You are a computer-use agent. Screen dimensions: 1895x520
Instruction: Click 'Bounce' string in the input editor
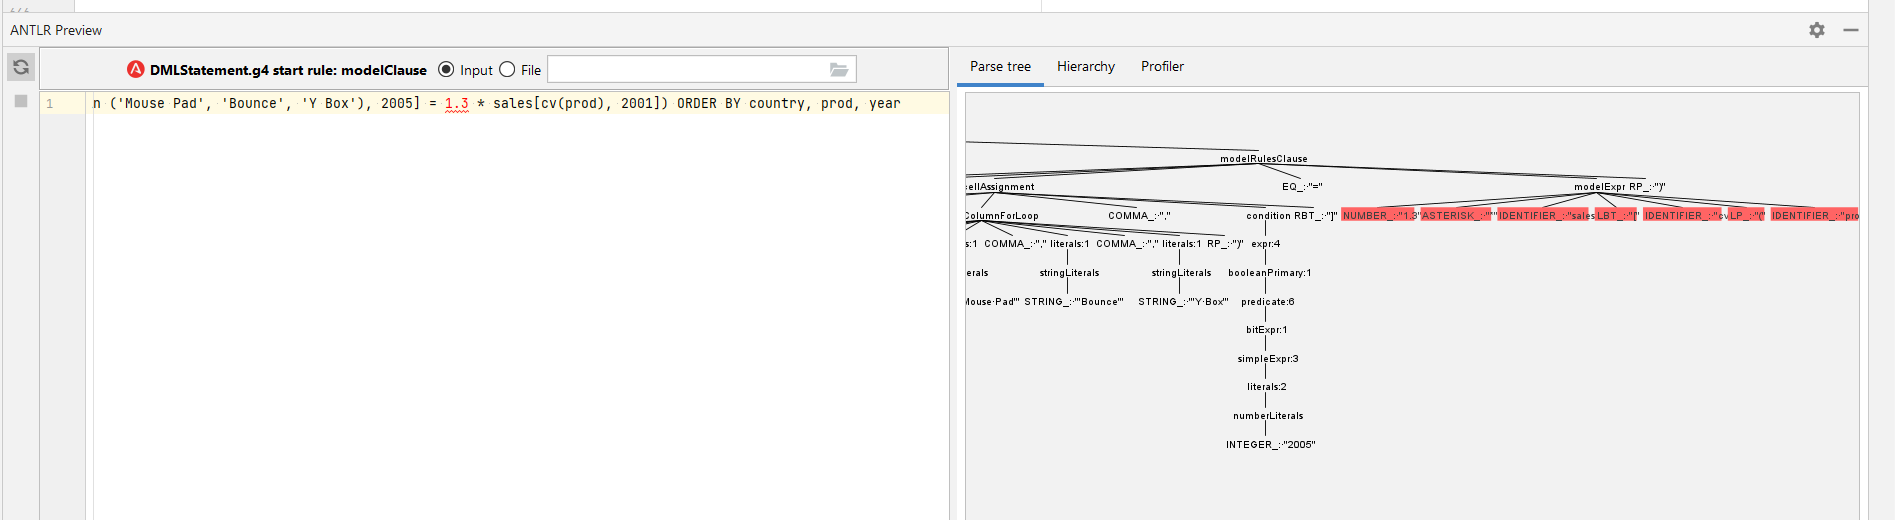click(x=253, y=103)
